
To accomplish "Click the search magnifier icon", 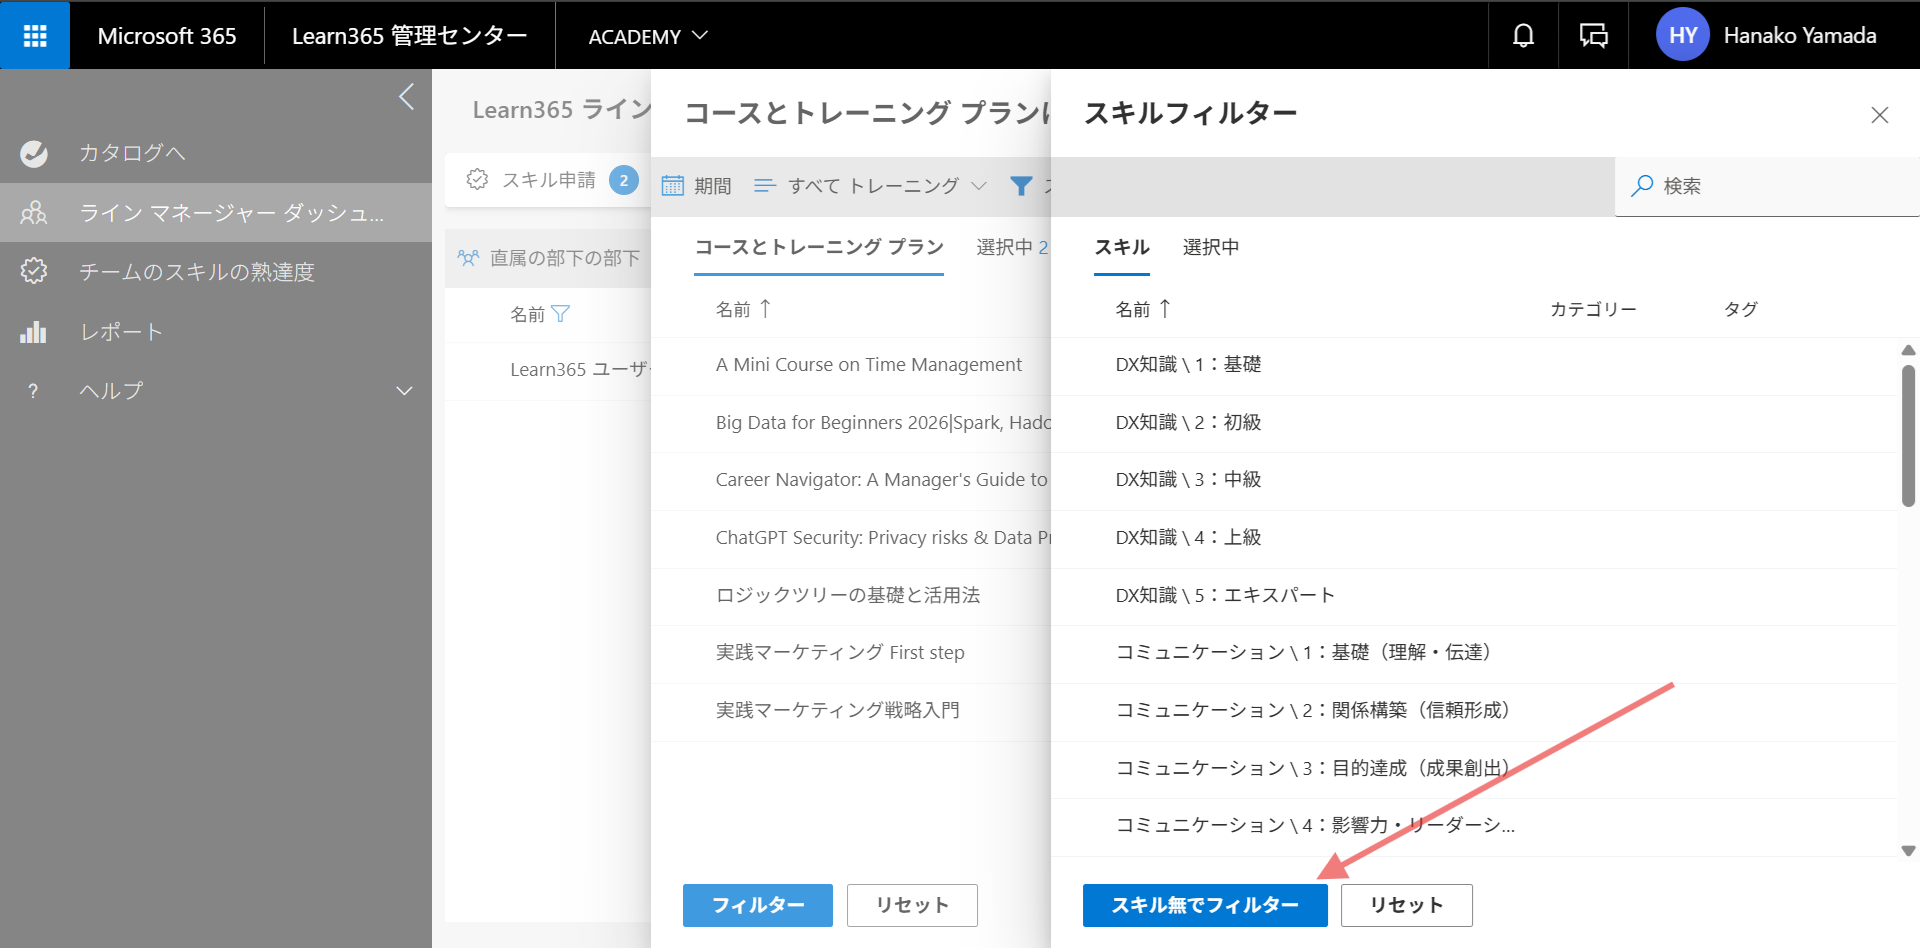I will [x=1641, y=185].
